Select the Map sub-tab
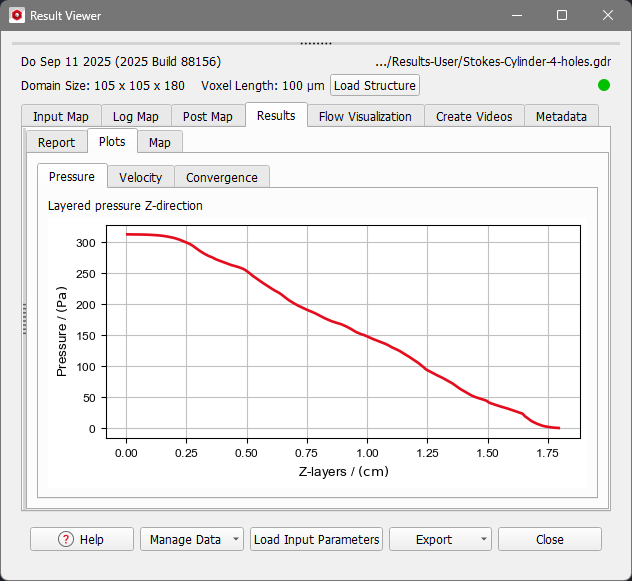This screenshot has height=581, width=632. click(x=159, y=143)
